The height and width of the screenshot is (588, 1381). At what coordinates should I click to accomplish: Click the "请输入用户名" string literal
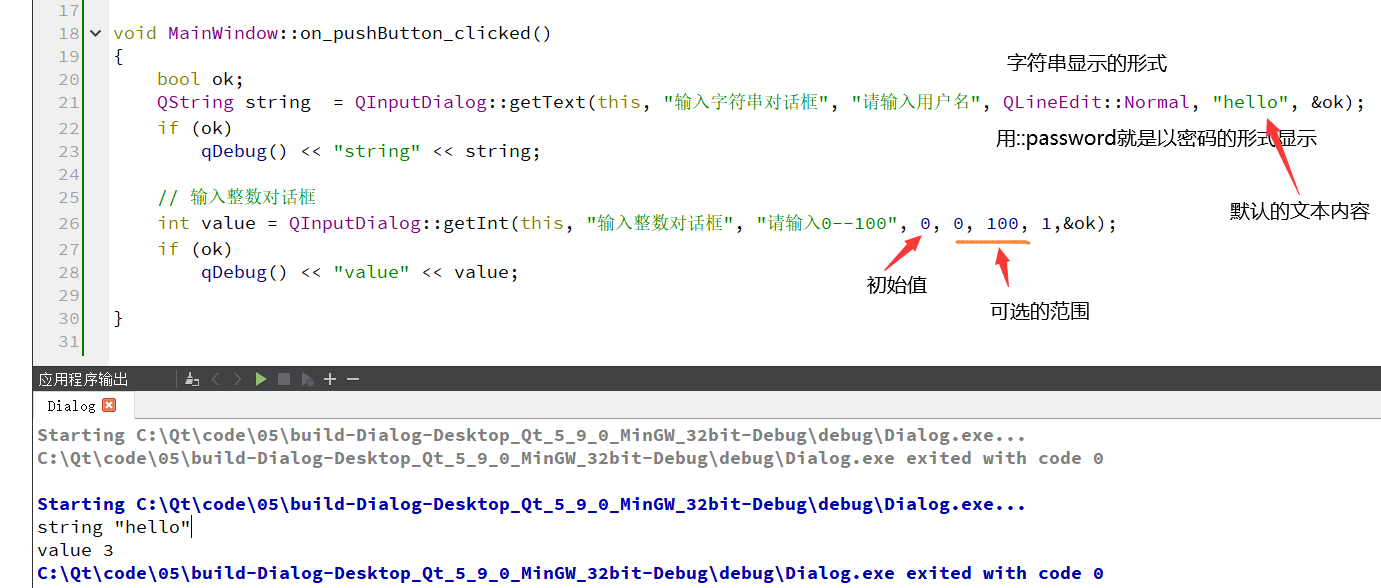tap(914, 102)
